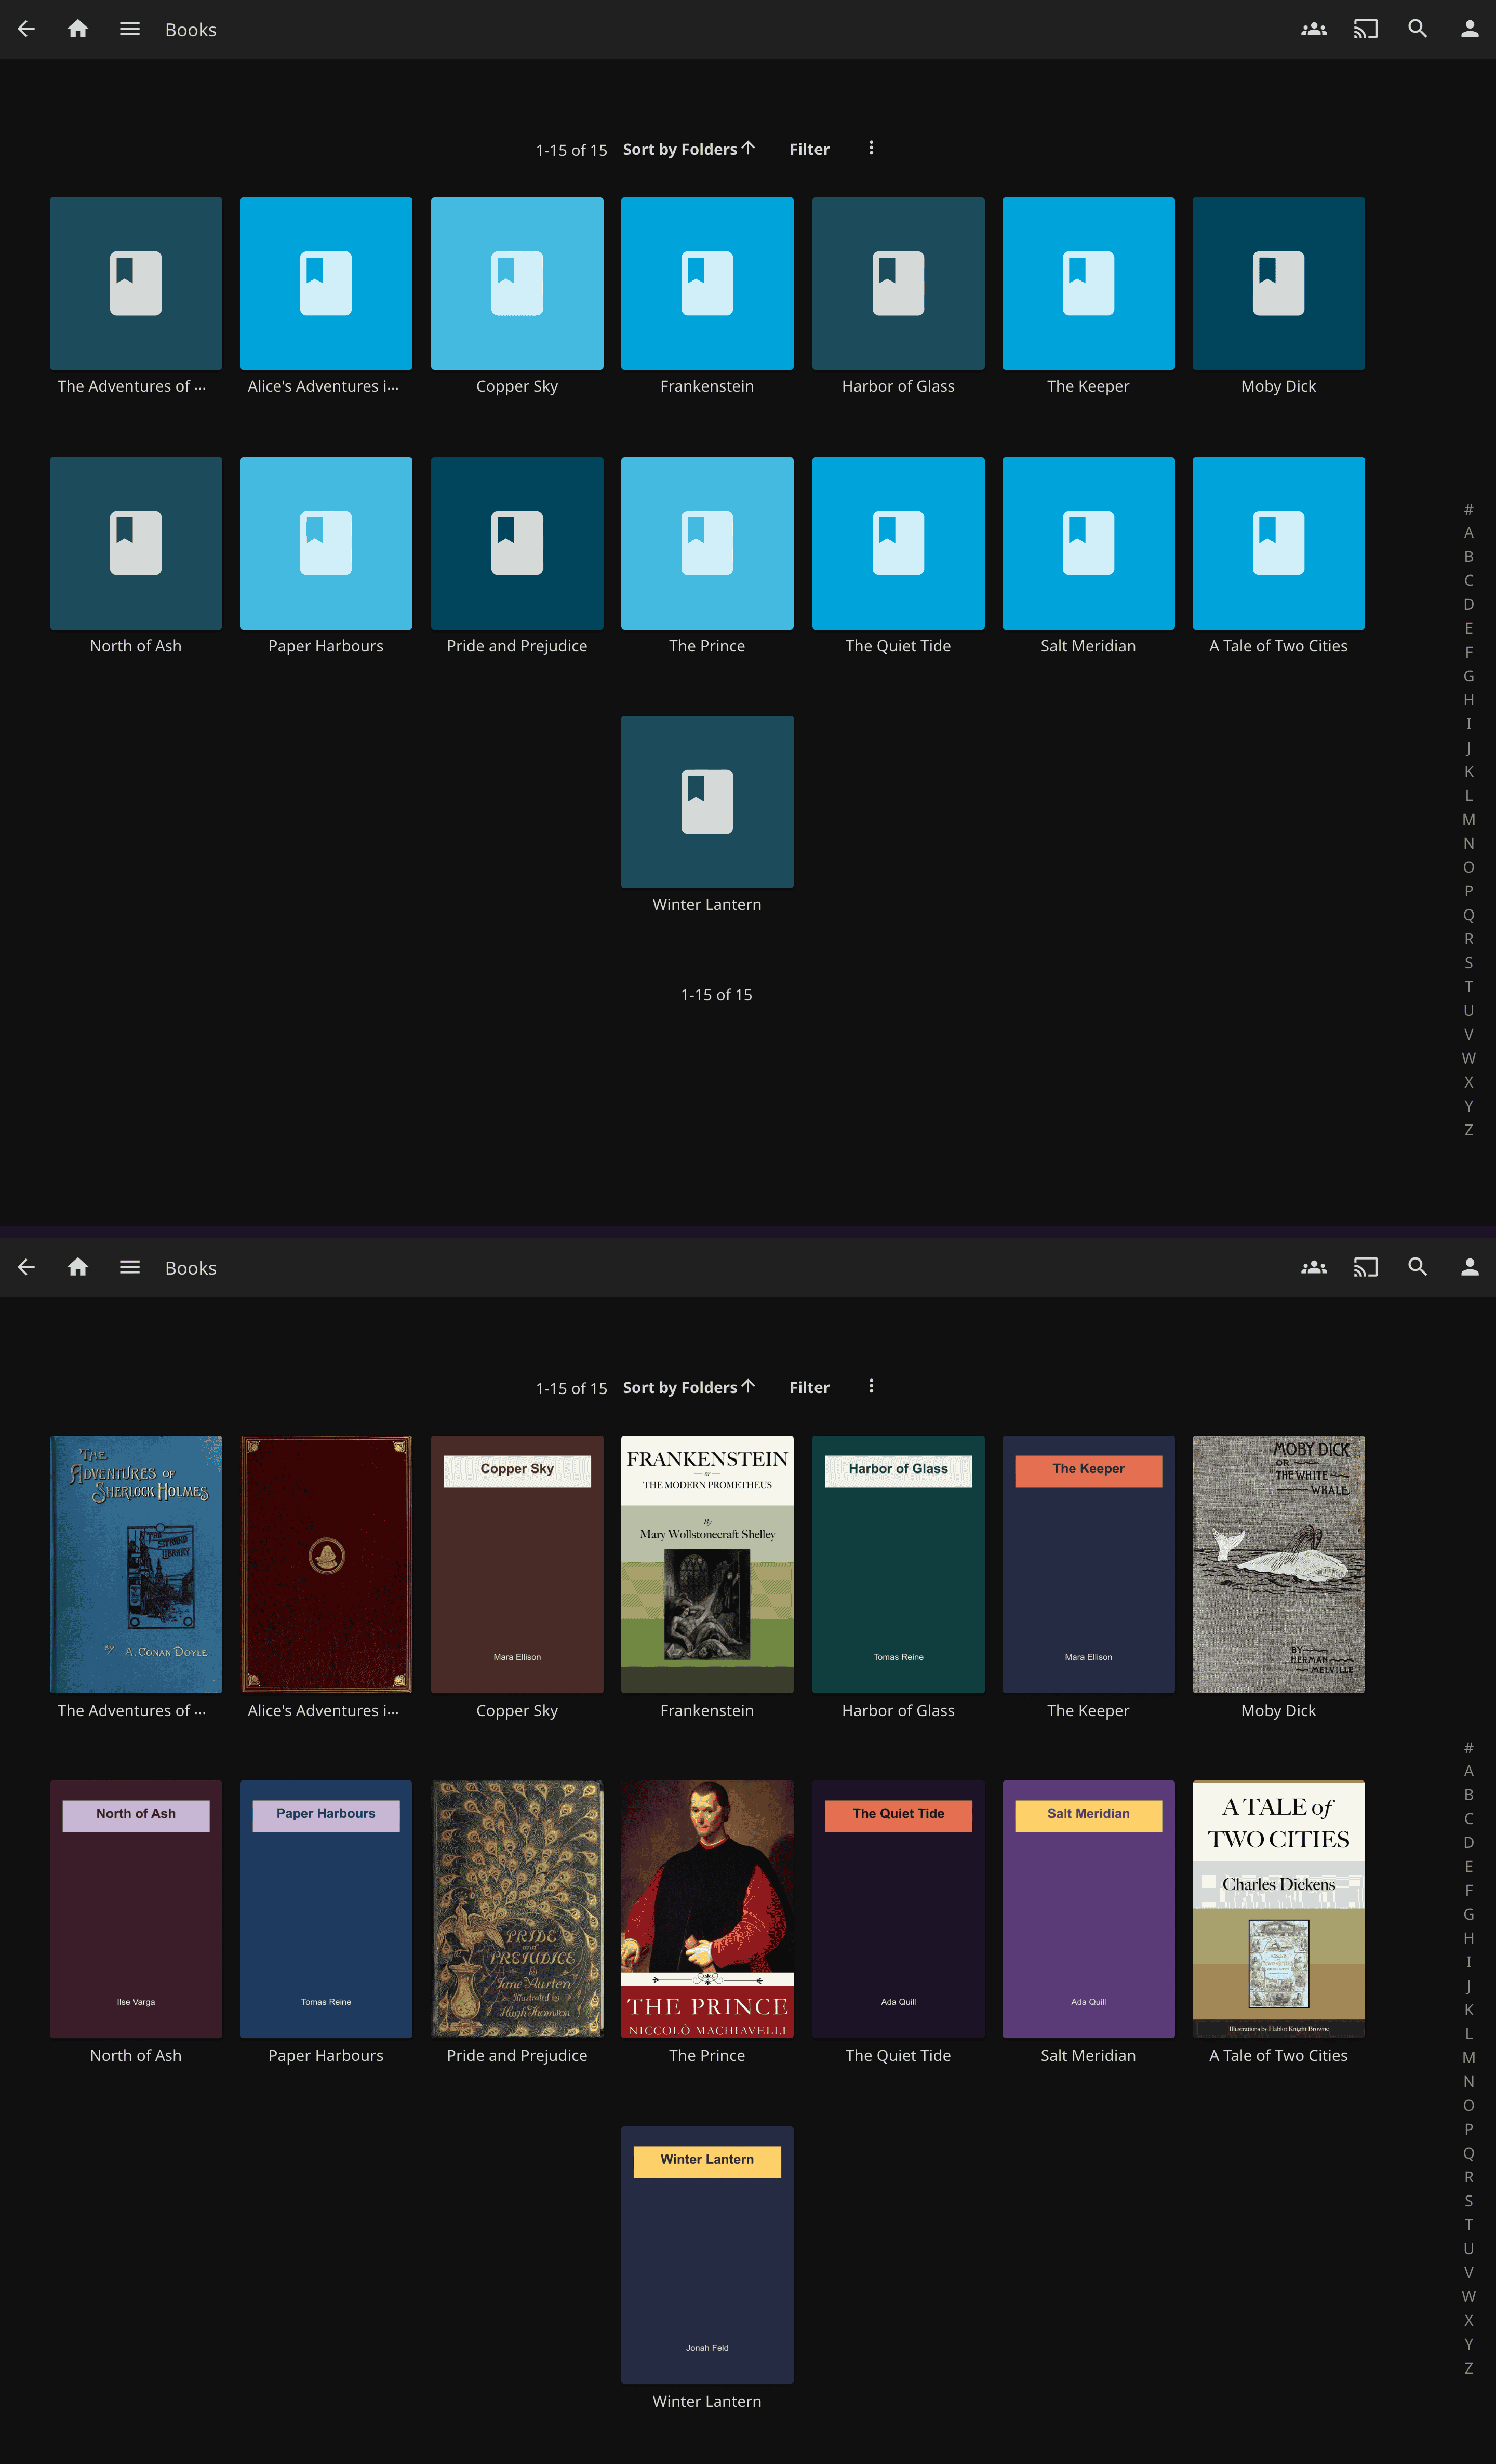This screenshot has width=1496, height=2464.
Task: Open the Harbor of Glass placeholder tile
Action: (x=898, y=283)
